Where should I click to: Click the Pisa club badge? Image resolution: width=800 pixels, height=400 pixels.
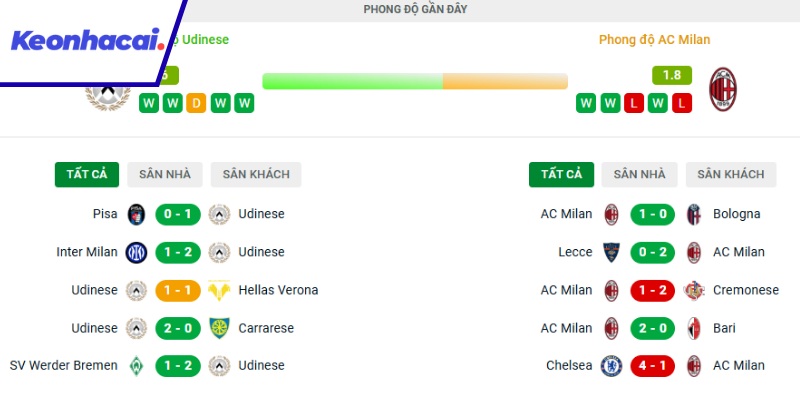pos(136,214)
